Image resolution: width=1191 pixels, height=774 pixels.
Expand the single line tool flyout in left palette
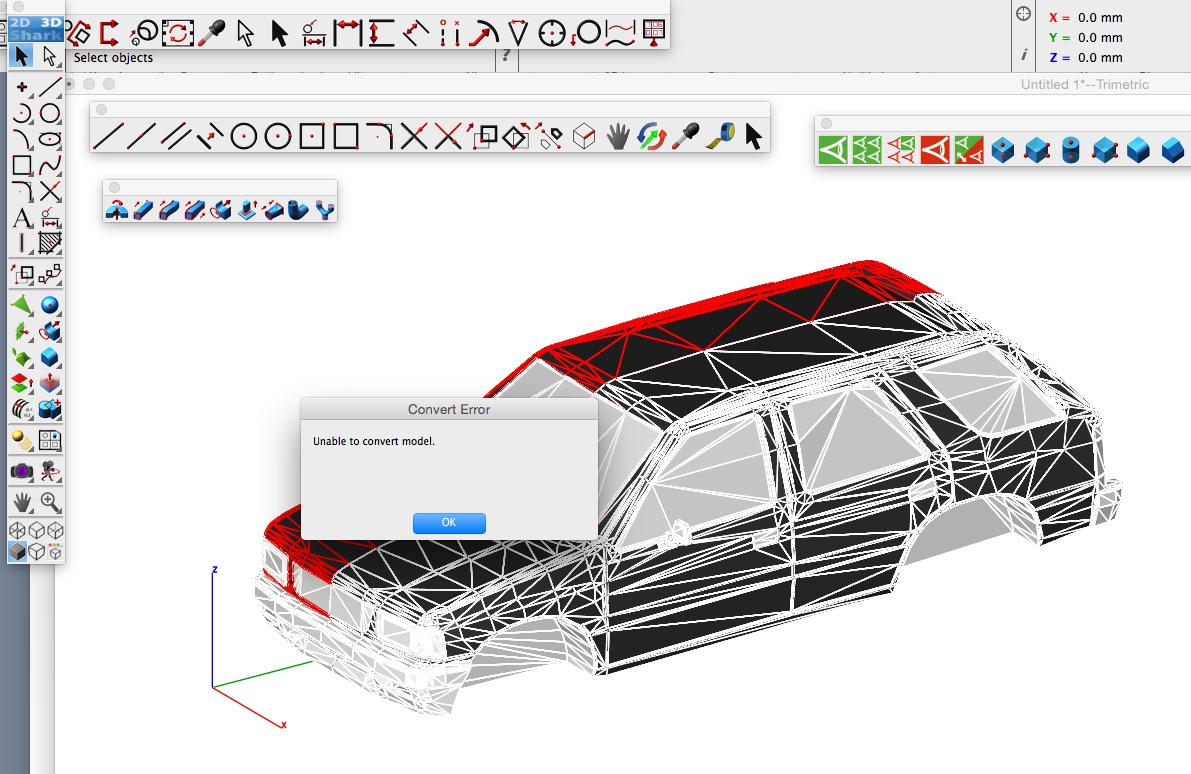[x=49, y=87]
